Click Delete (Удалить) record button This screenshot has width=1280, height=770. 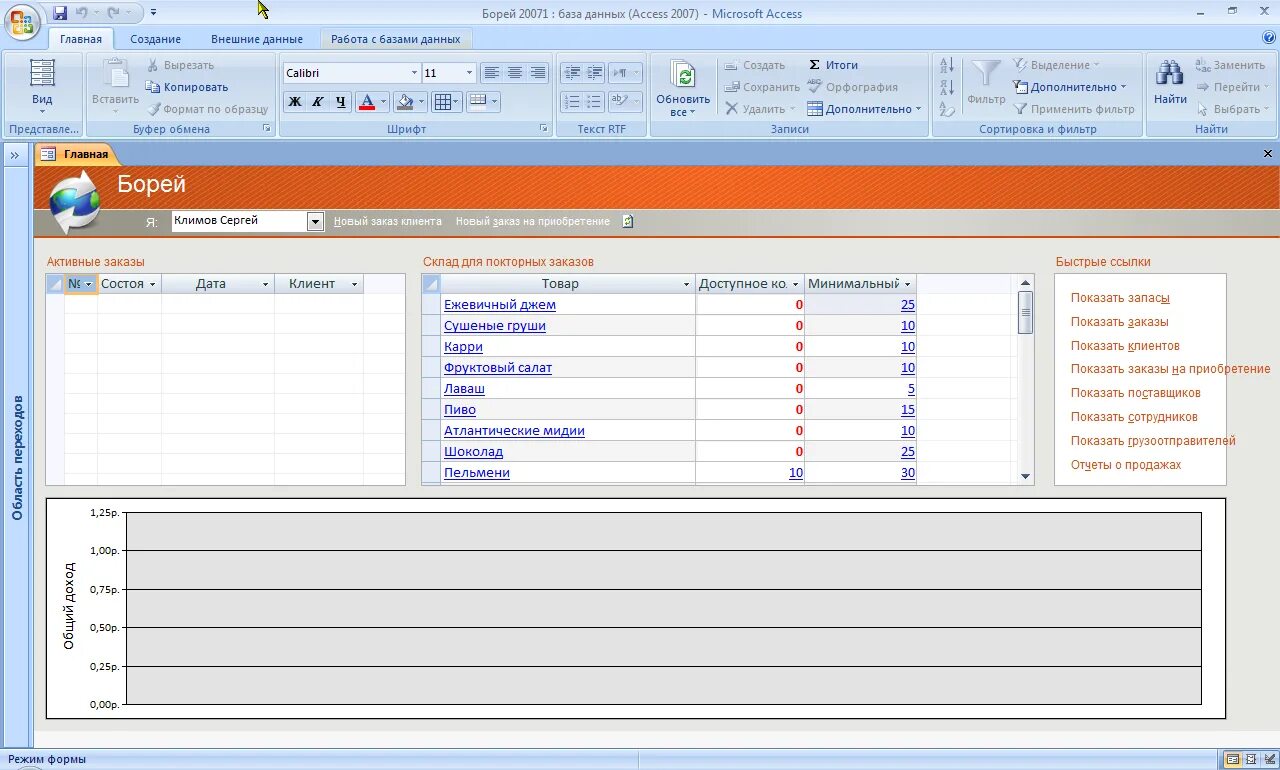tap(760, 109)
